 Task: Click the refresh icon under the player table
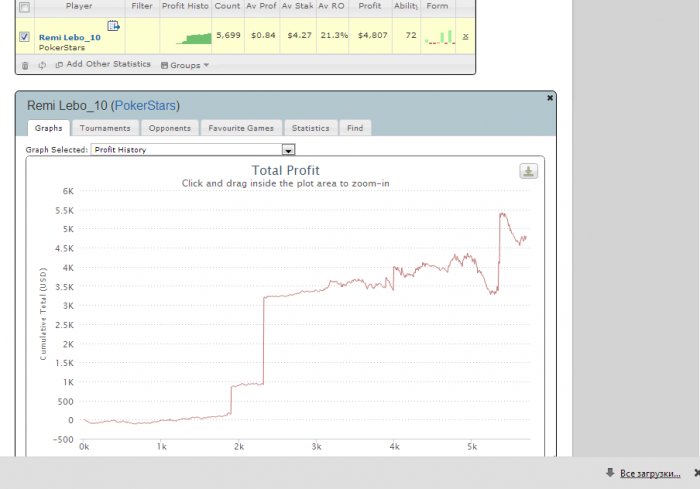pyautogui.click(x=42, y=66)
